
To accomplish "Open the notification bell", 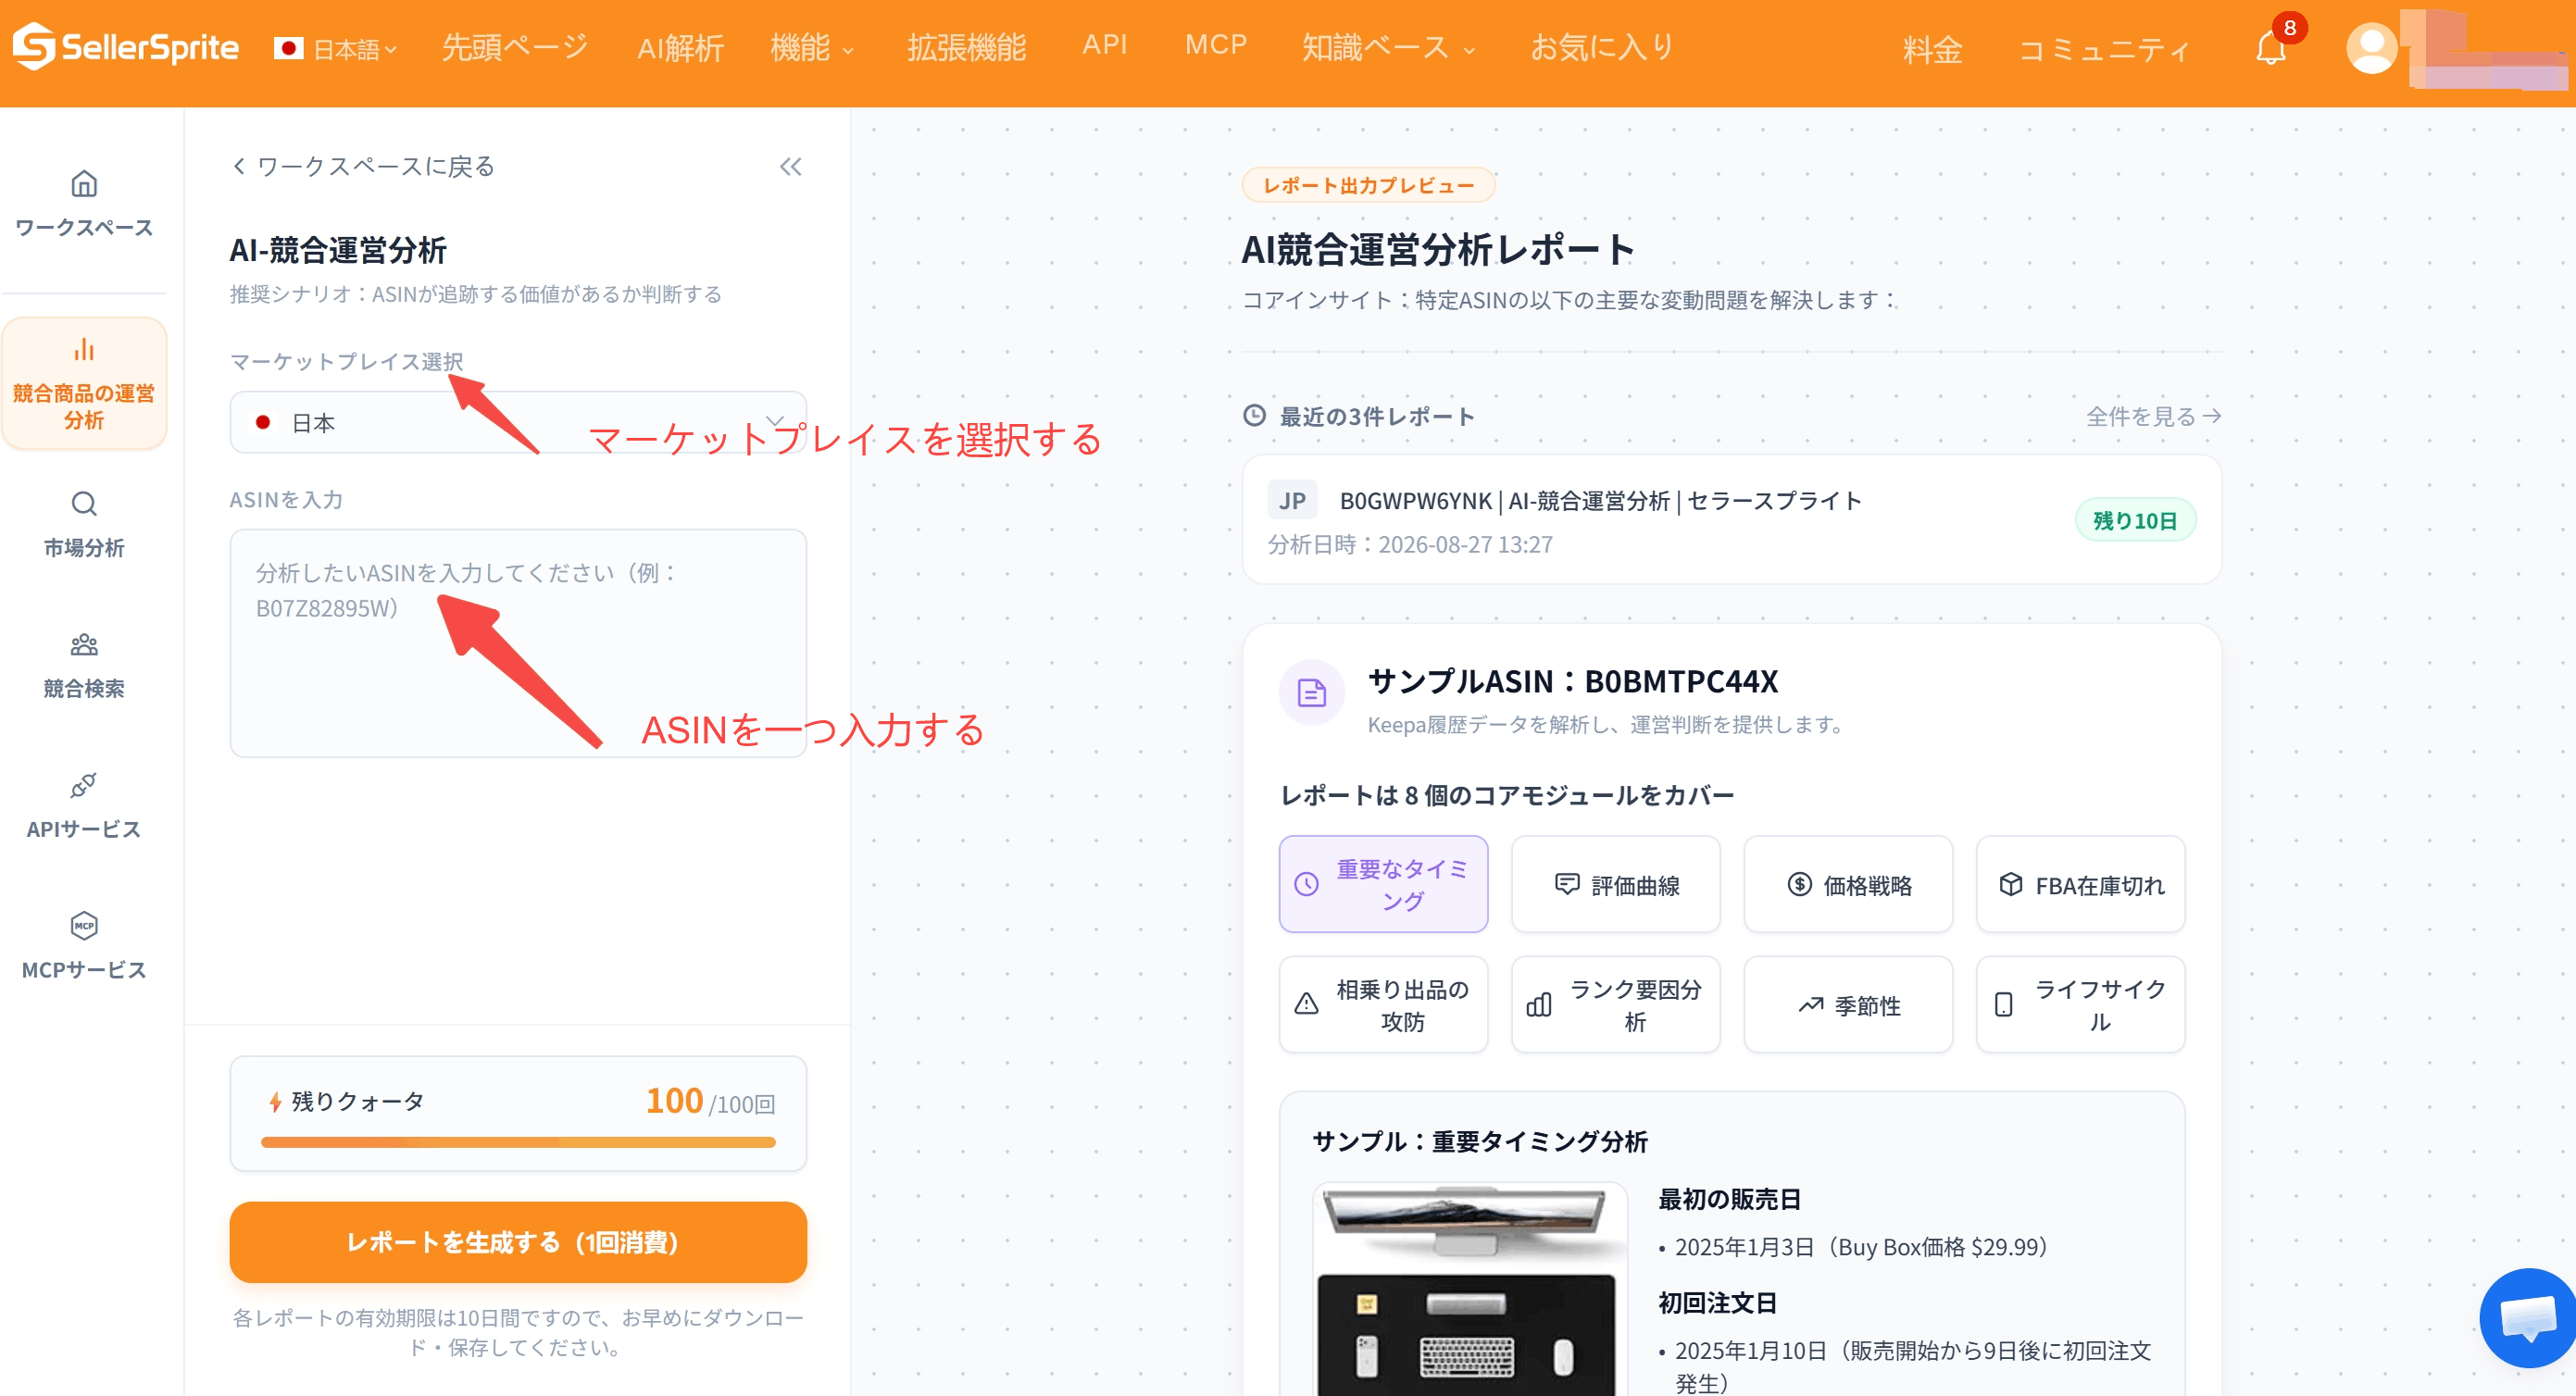I will click(2270, 47).
